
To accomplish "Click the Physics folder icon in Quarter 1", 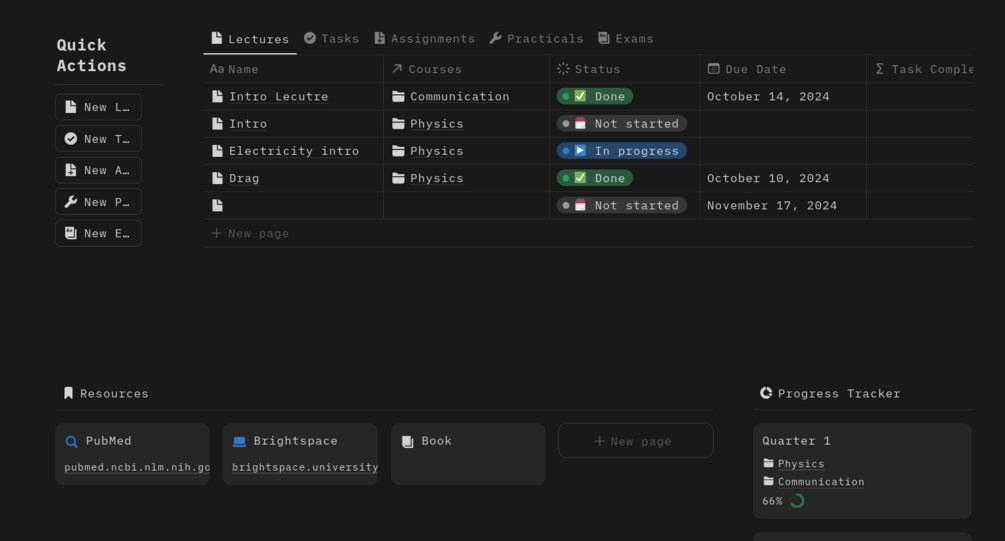I will click(x=768, y=464).
